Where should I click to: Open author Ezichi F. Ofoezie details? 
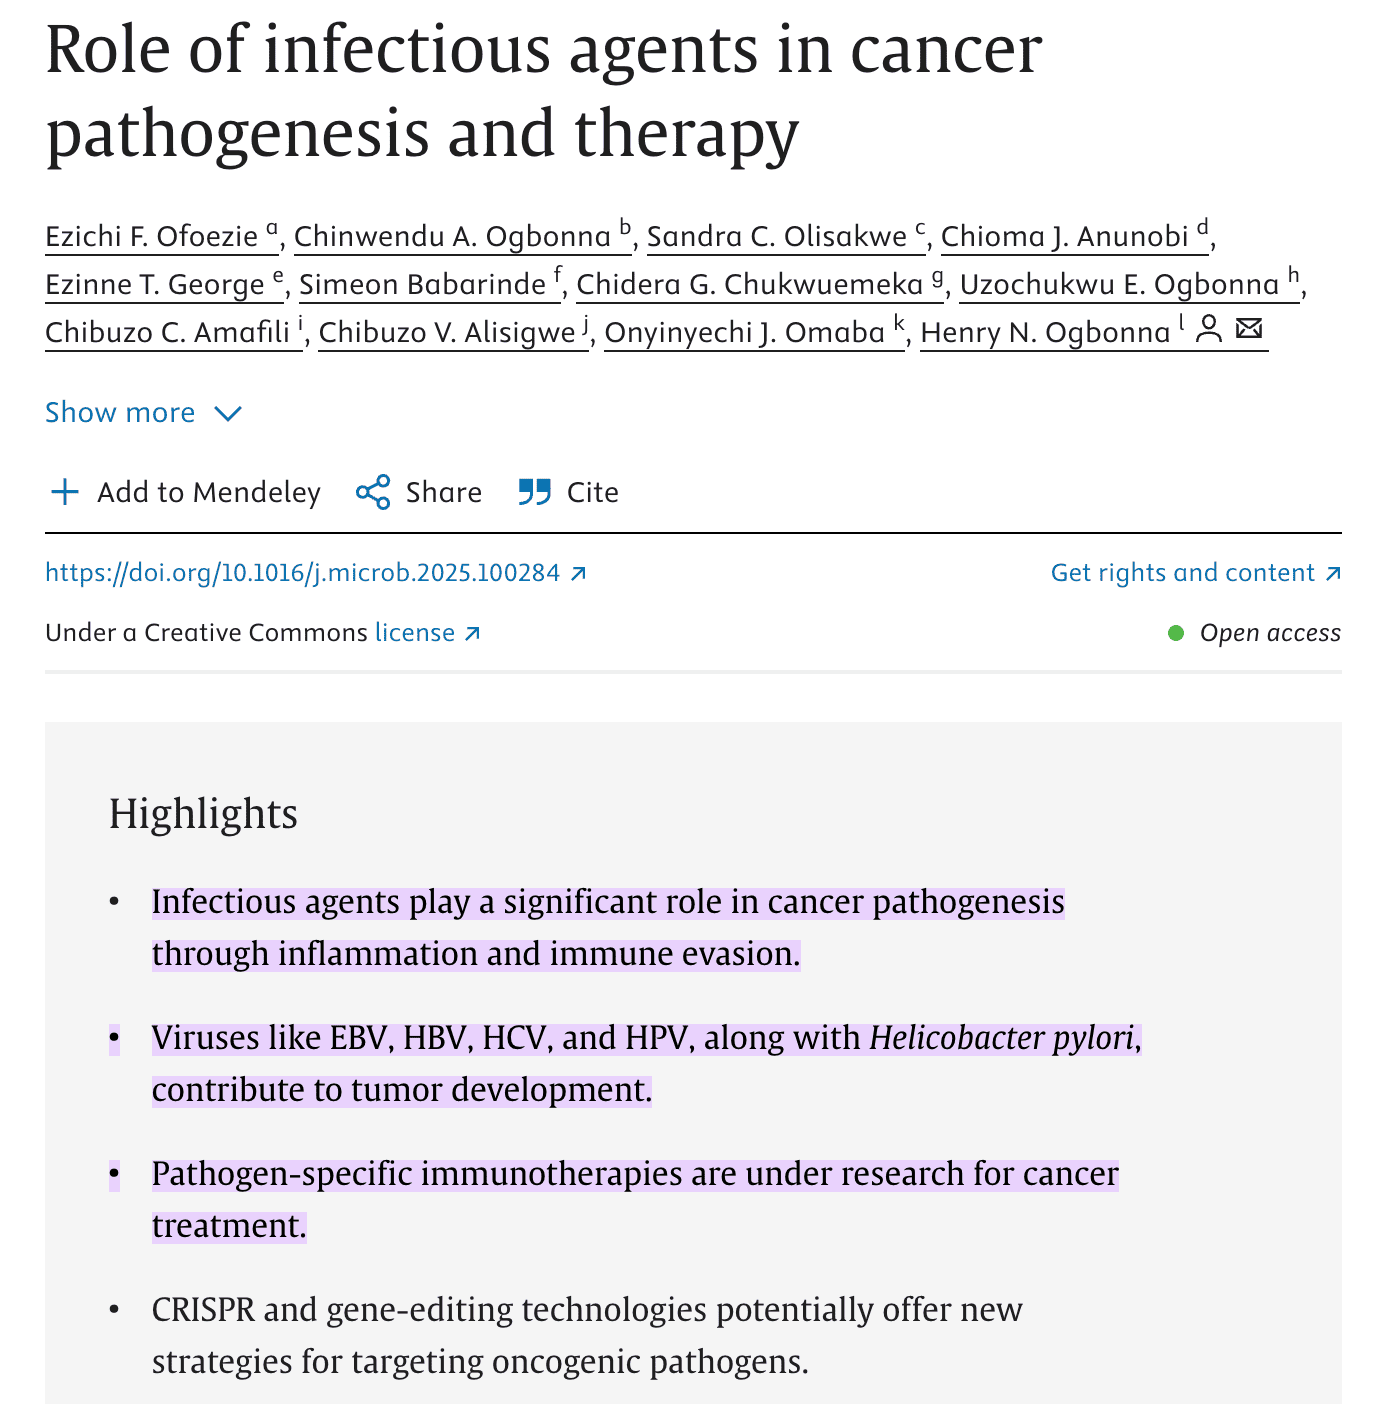tap(152, 237)
